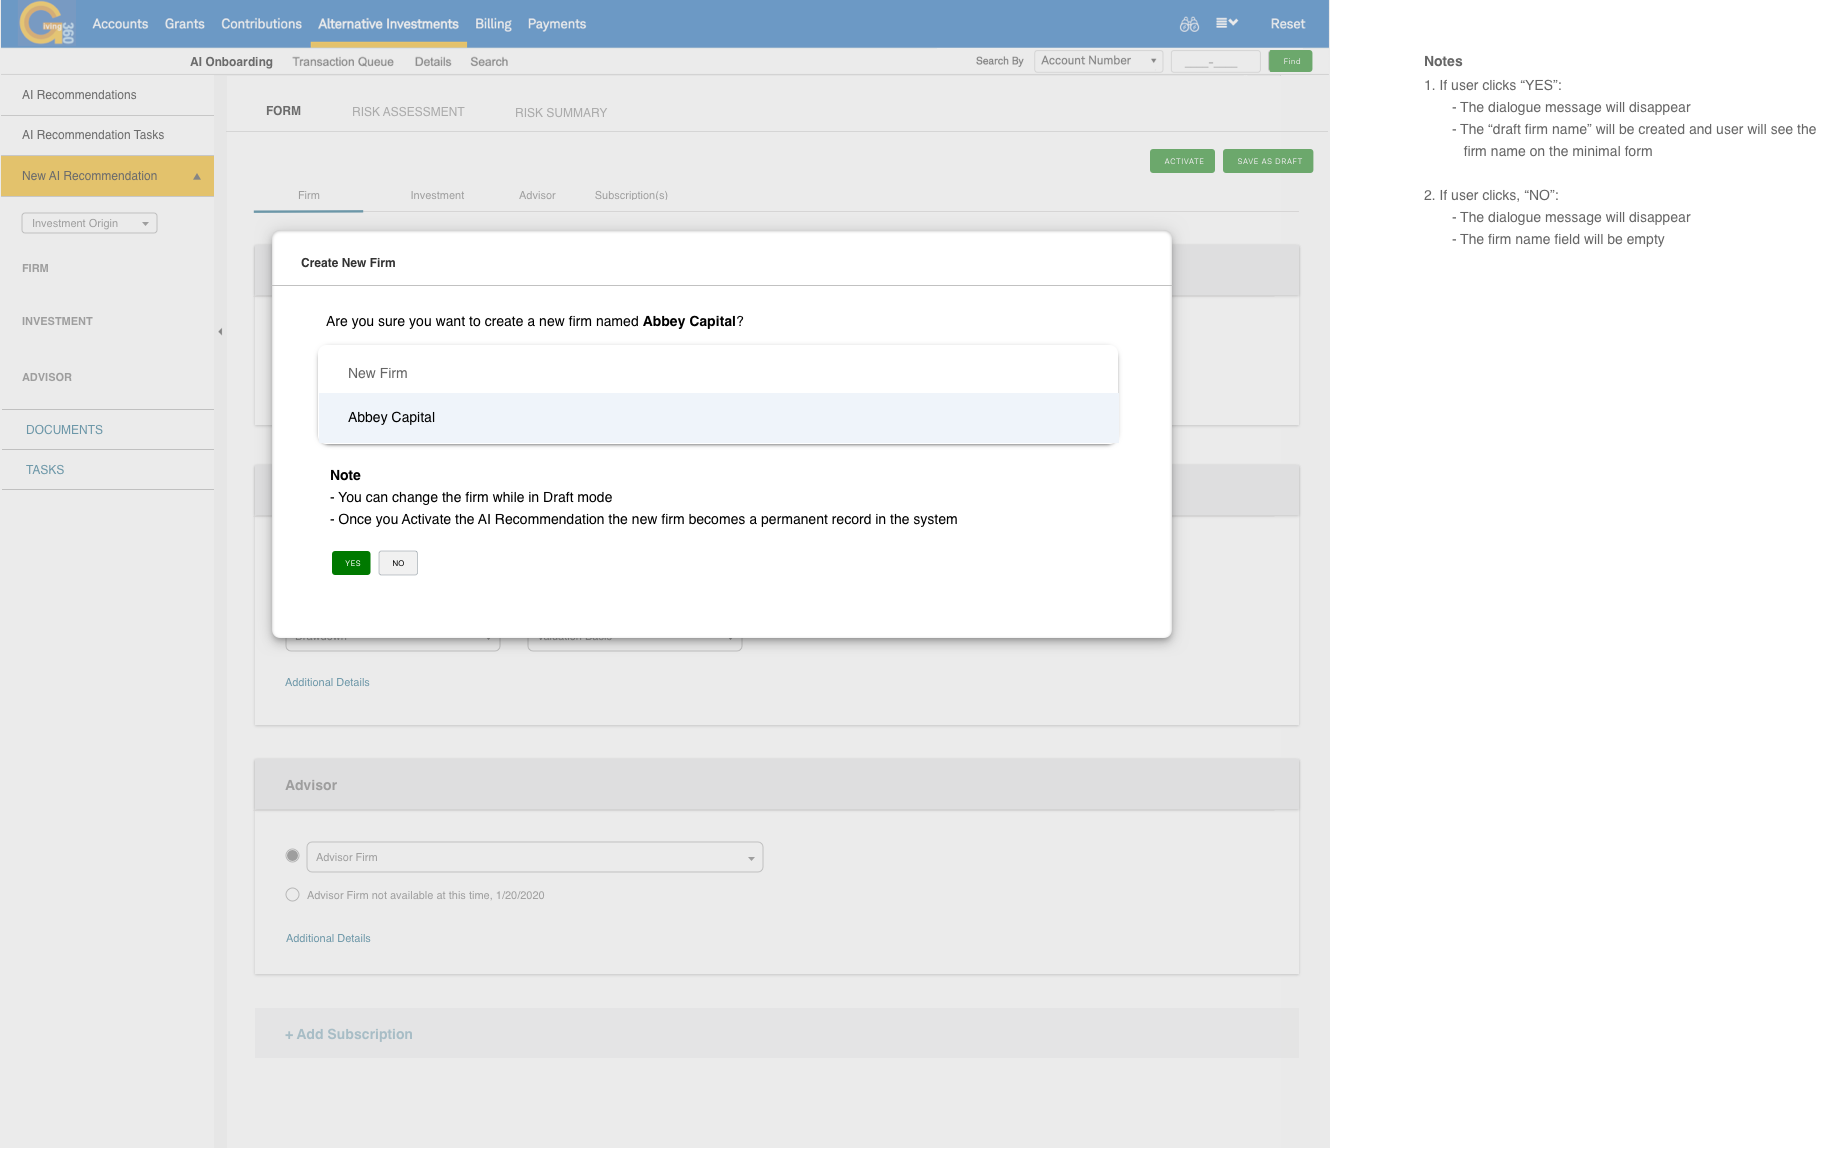Click the app logo in top-left corner
This screenshot has height=1149, width=1838.
[x=45, y=24]
